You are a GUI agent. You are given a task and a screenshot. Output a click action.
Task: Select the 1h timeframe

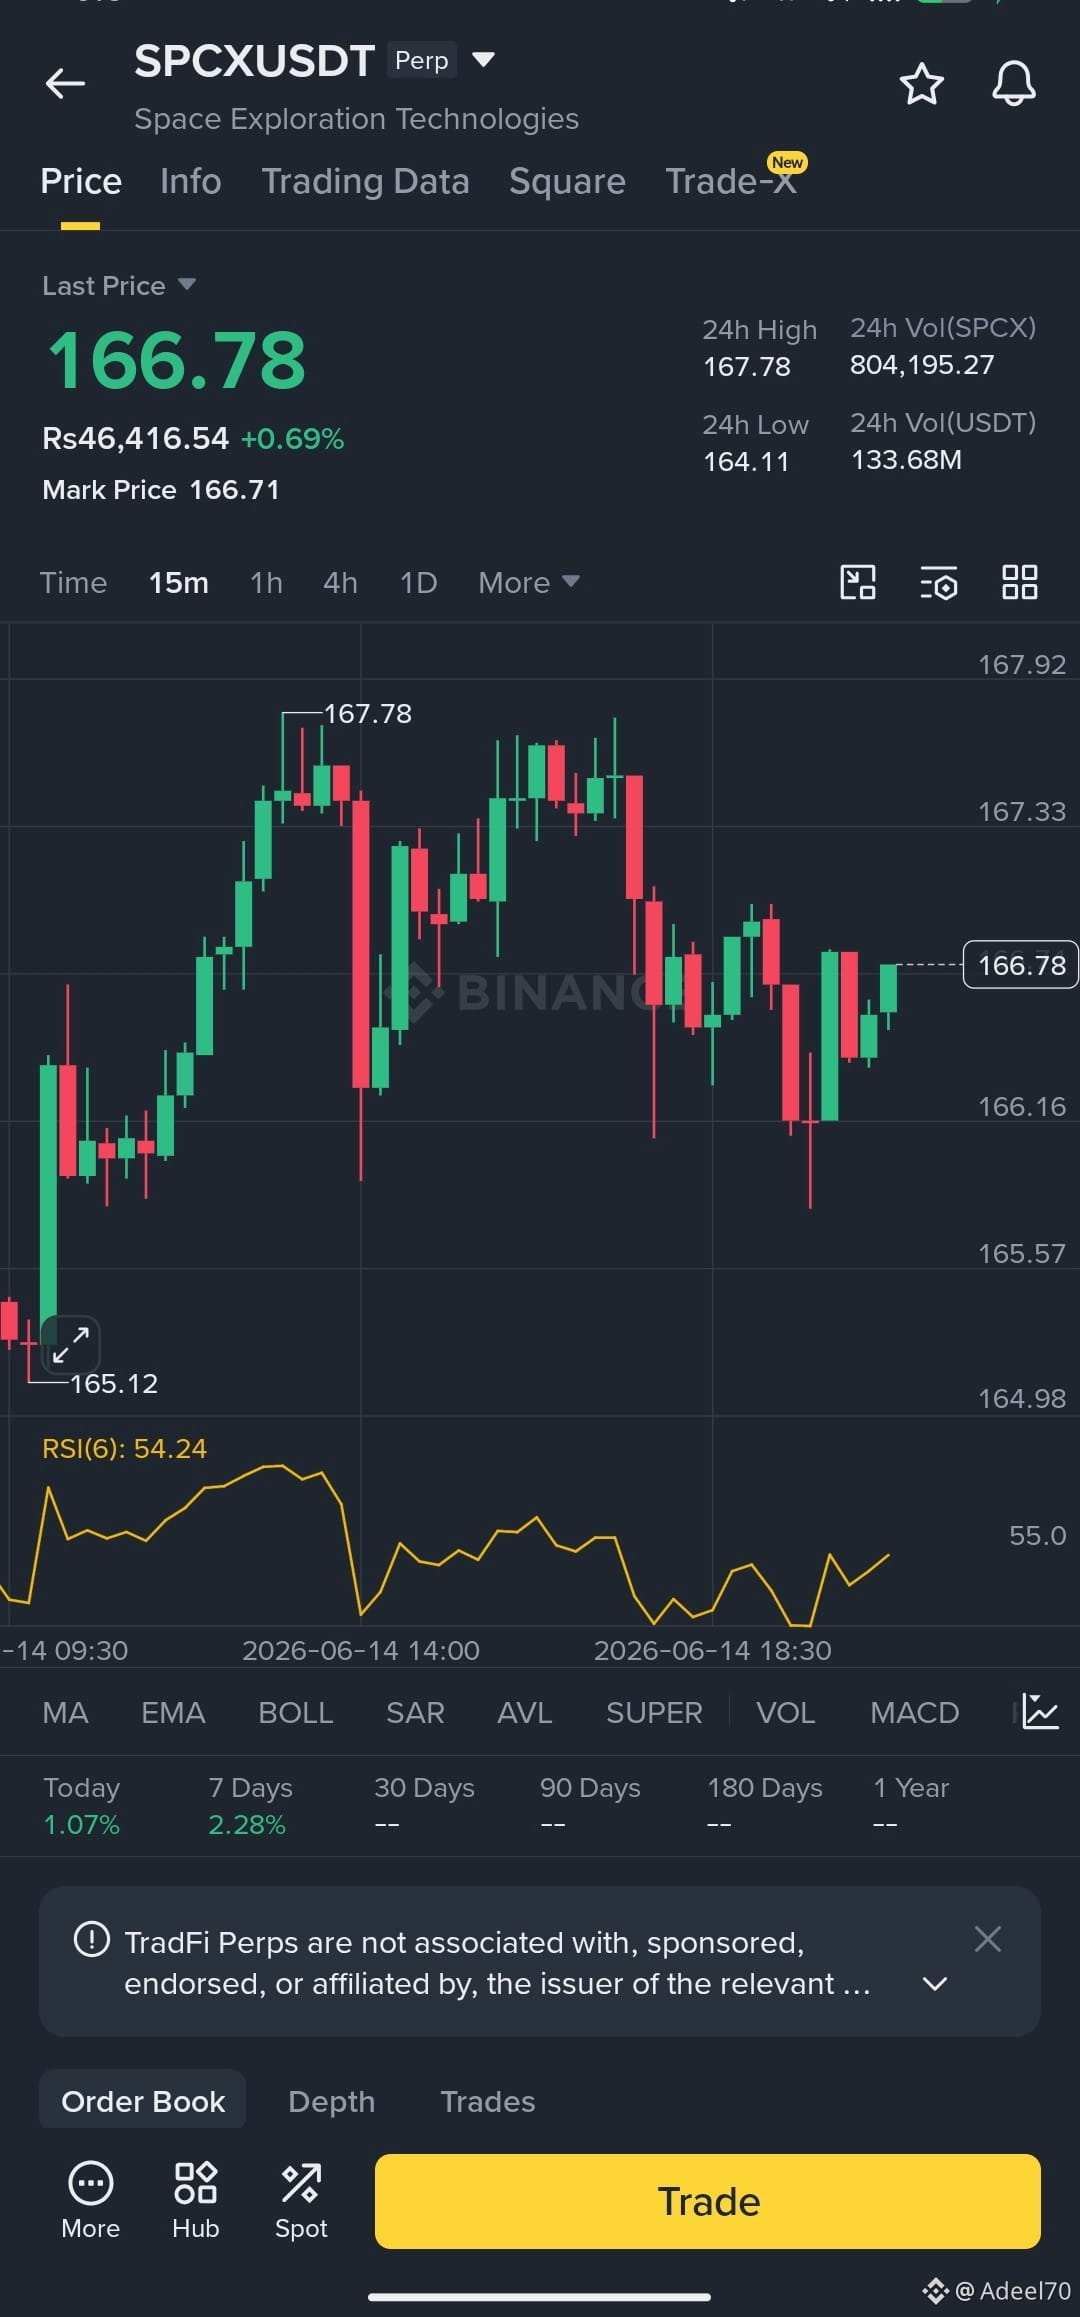266,582
